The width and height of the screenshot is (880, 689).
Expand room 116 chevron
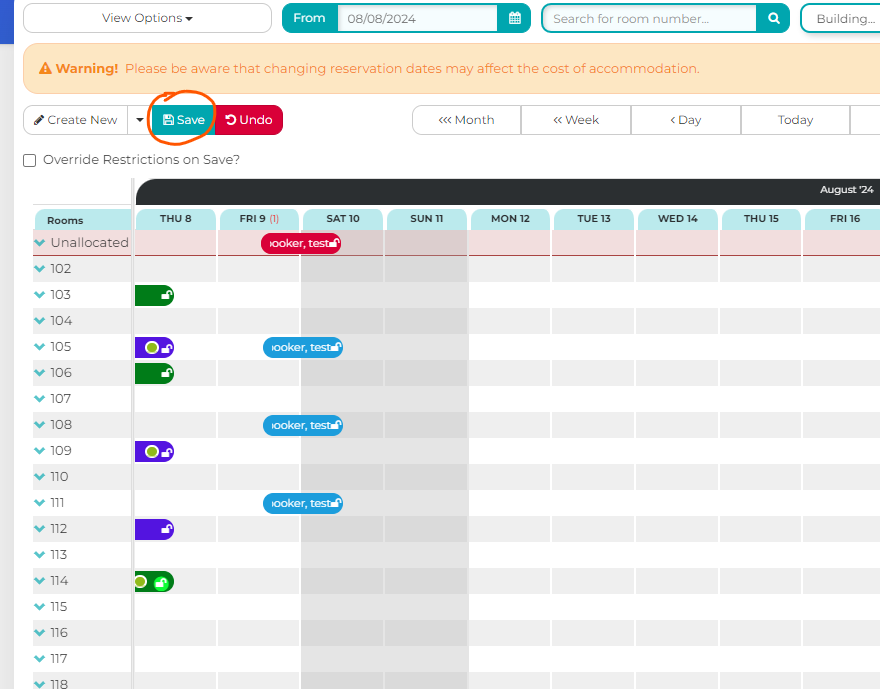(39, 632)
